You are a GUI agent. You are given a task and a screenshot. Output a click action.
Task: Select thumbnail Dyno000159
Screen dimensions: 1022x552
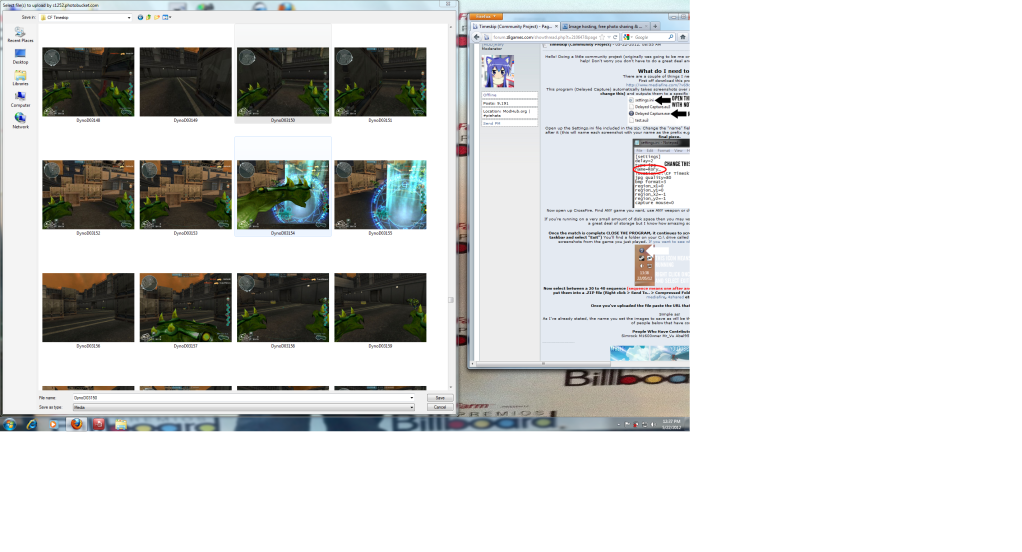coord(381,308)
